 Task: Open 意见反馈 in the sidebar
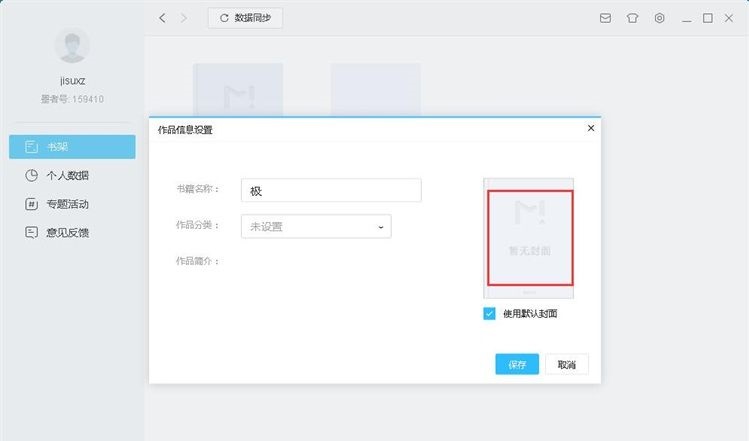pos(72,233)
